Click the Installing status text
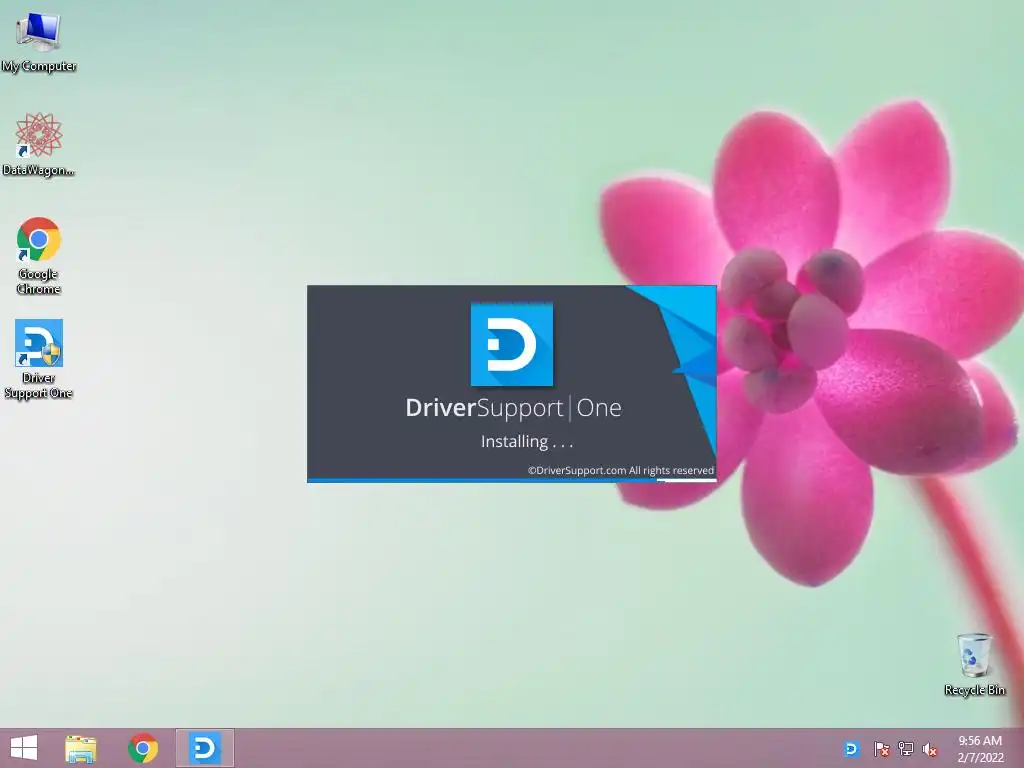 527,441
